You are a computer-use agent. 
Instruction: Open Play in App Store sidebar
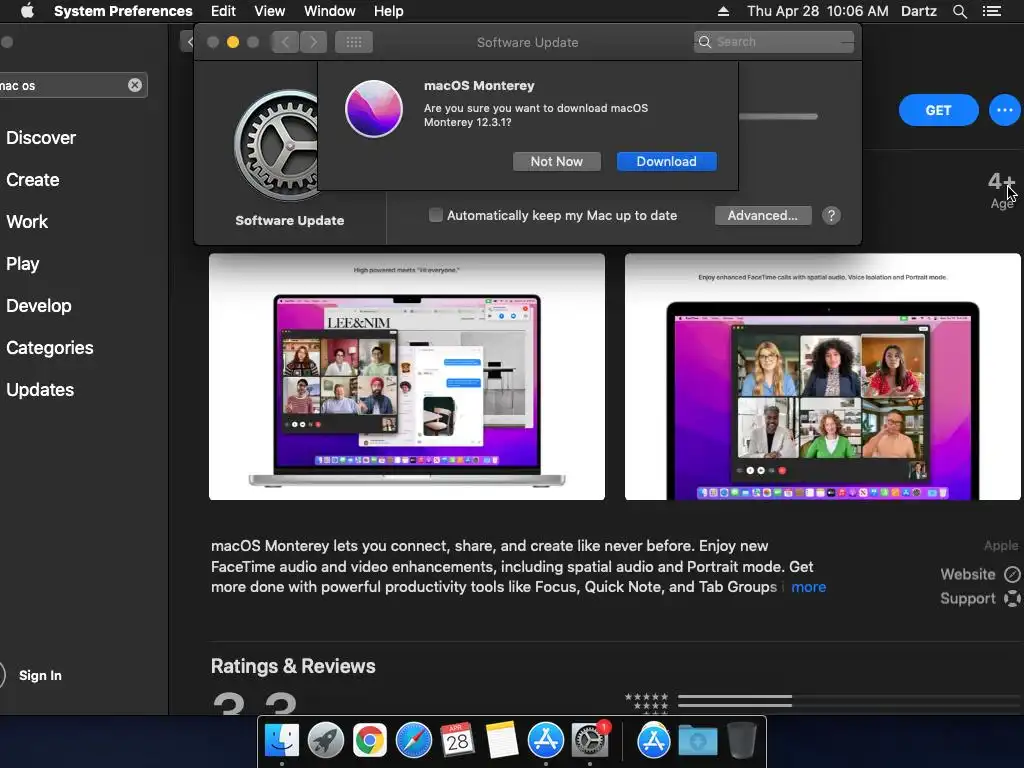pos(23,264)
